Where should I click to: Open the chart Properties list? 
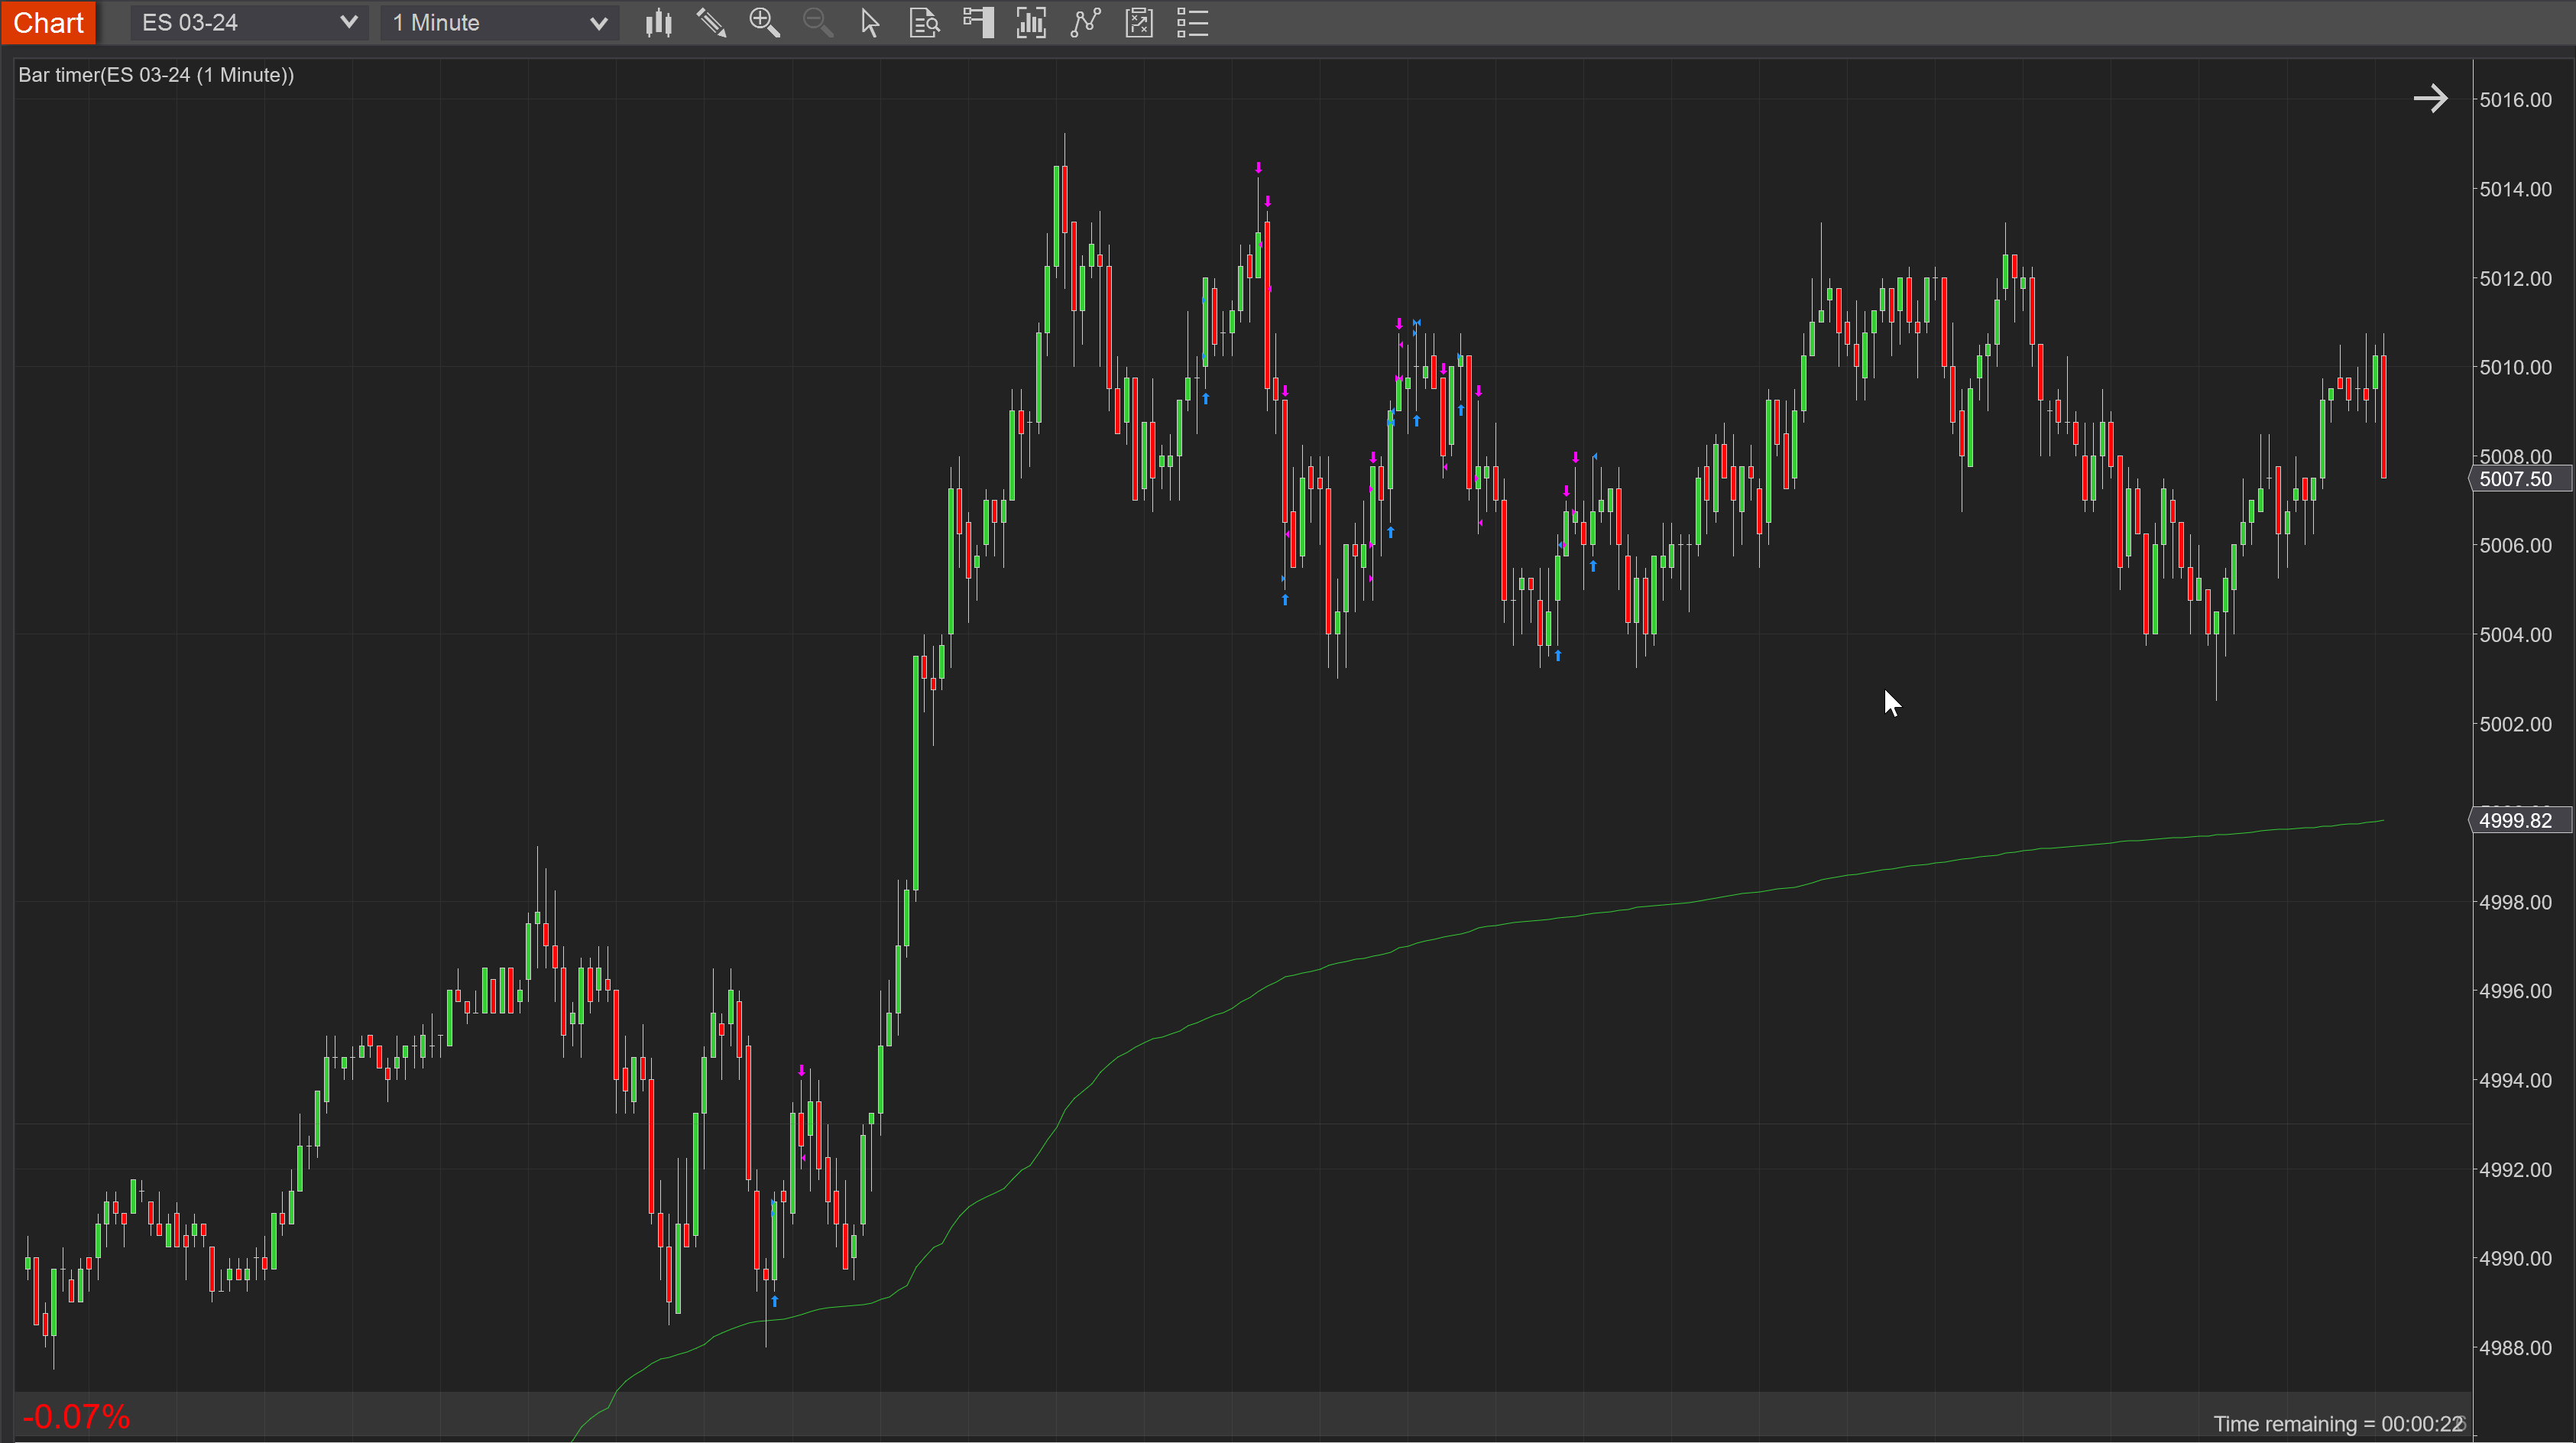coord(1193,23)
